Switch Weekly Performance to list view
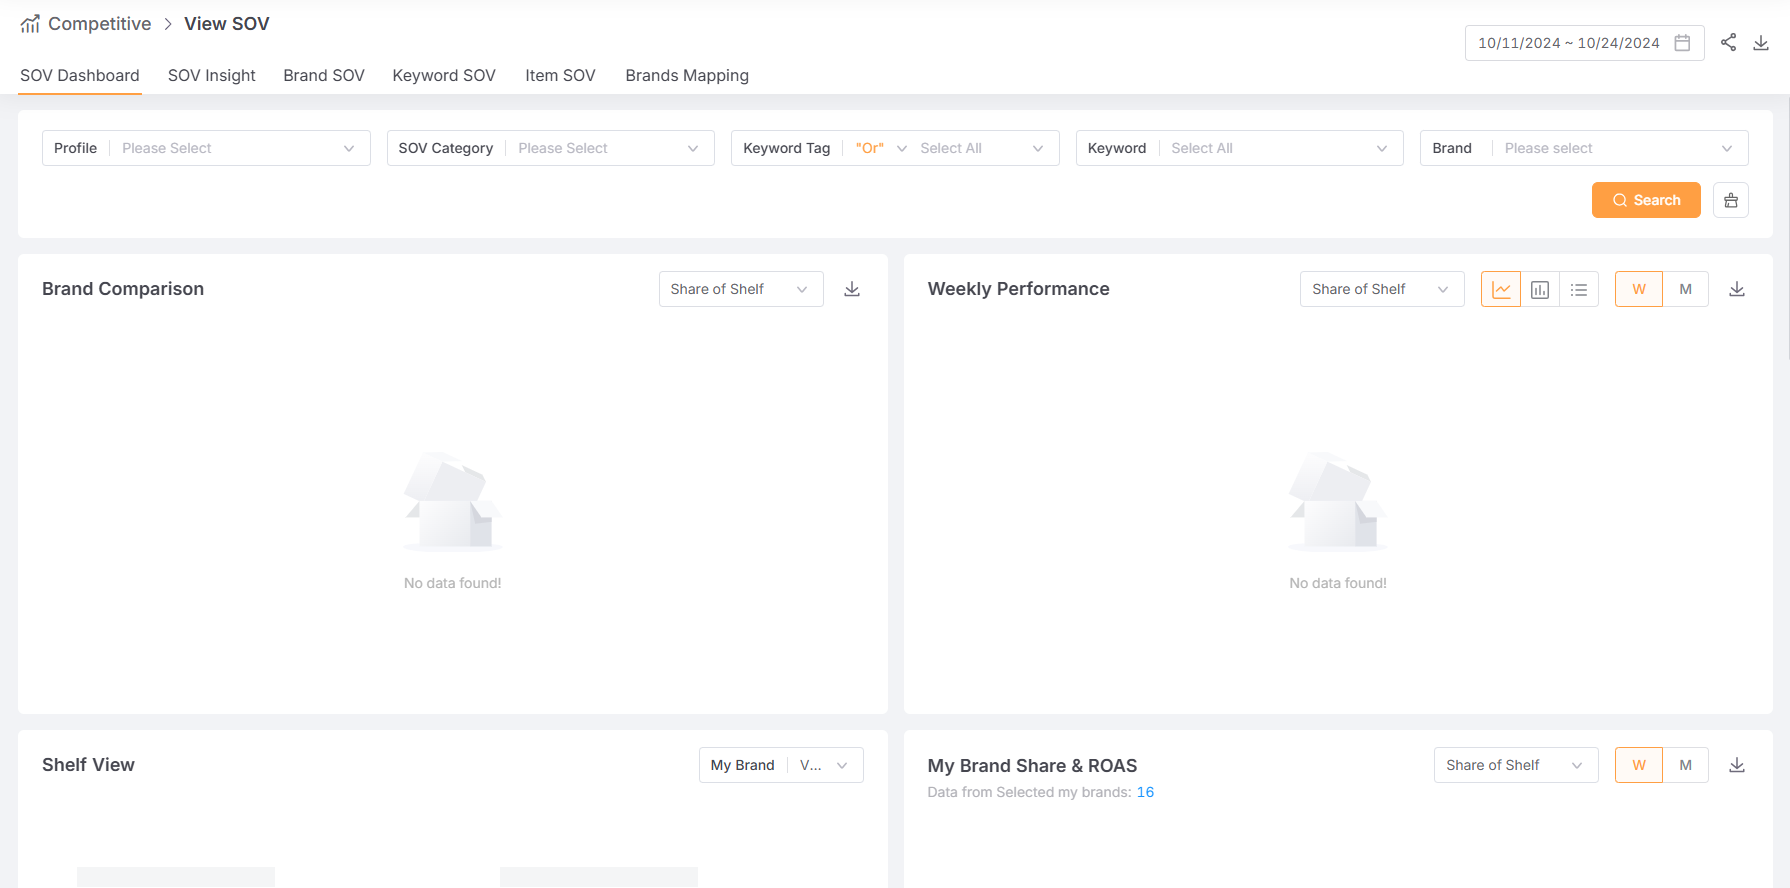The height and width of the screenshot is (888, 1790). coord(1579,289)
